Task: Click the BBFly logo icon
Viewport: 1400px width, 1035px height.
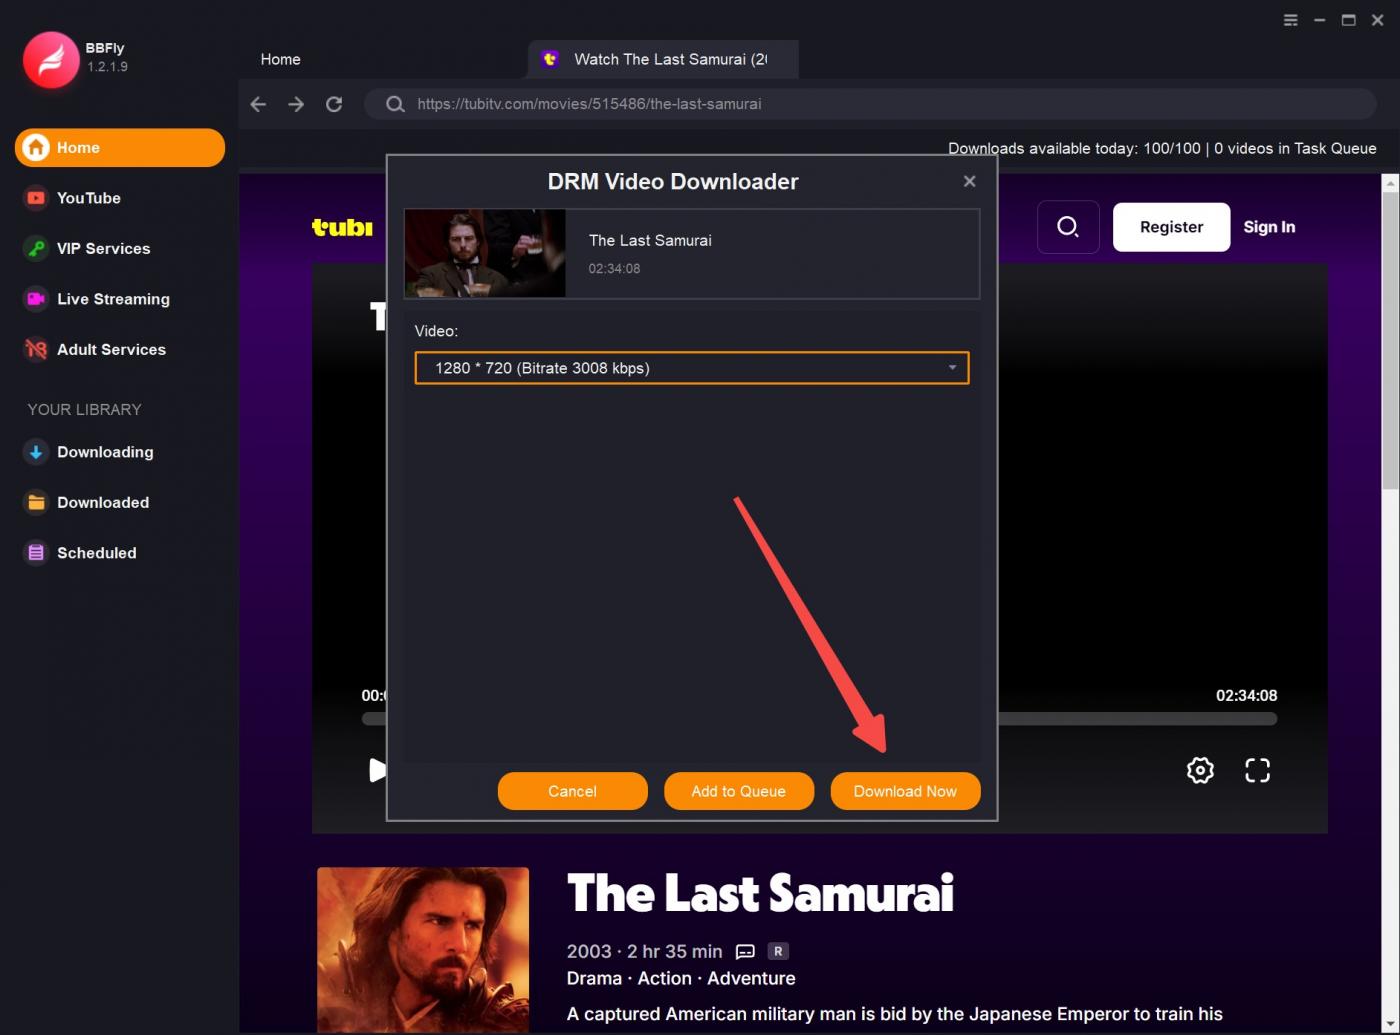Action: coord(51,58)
